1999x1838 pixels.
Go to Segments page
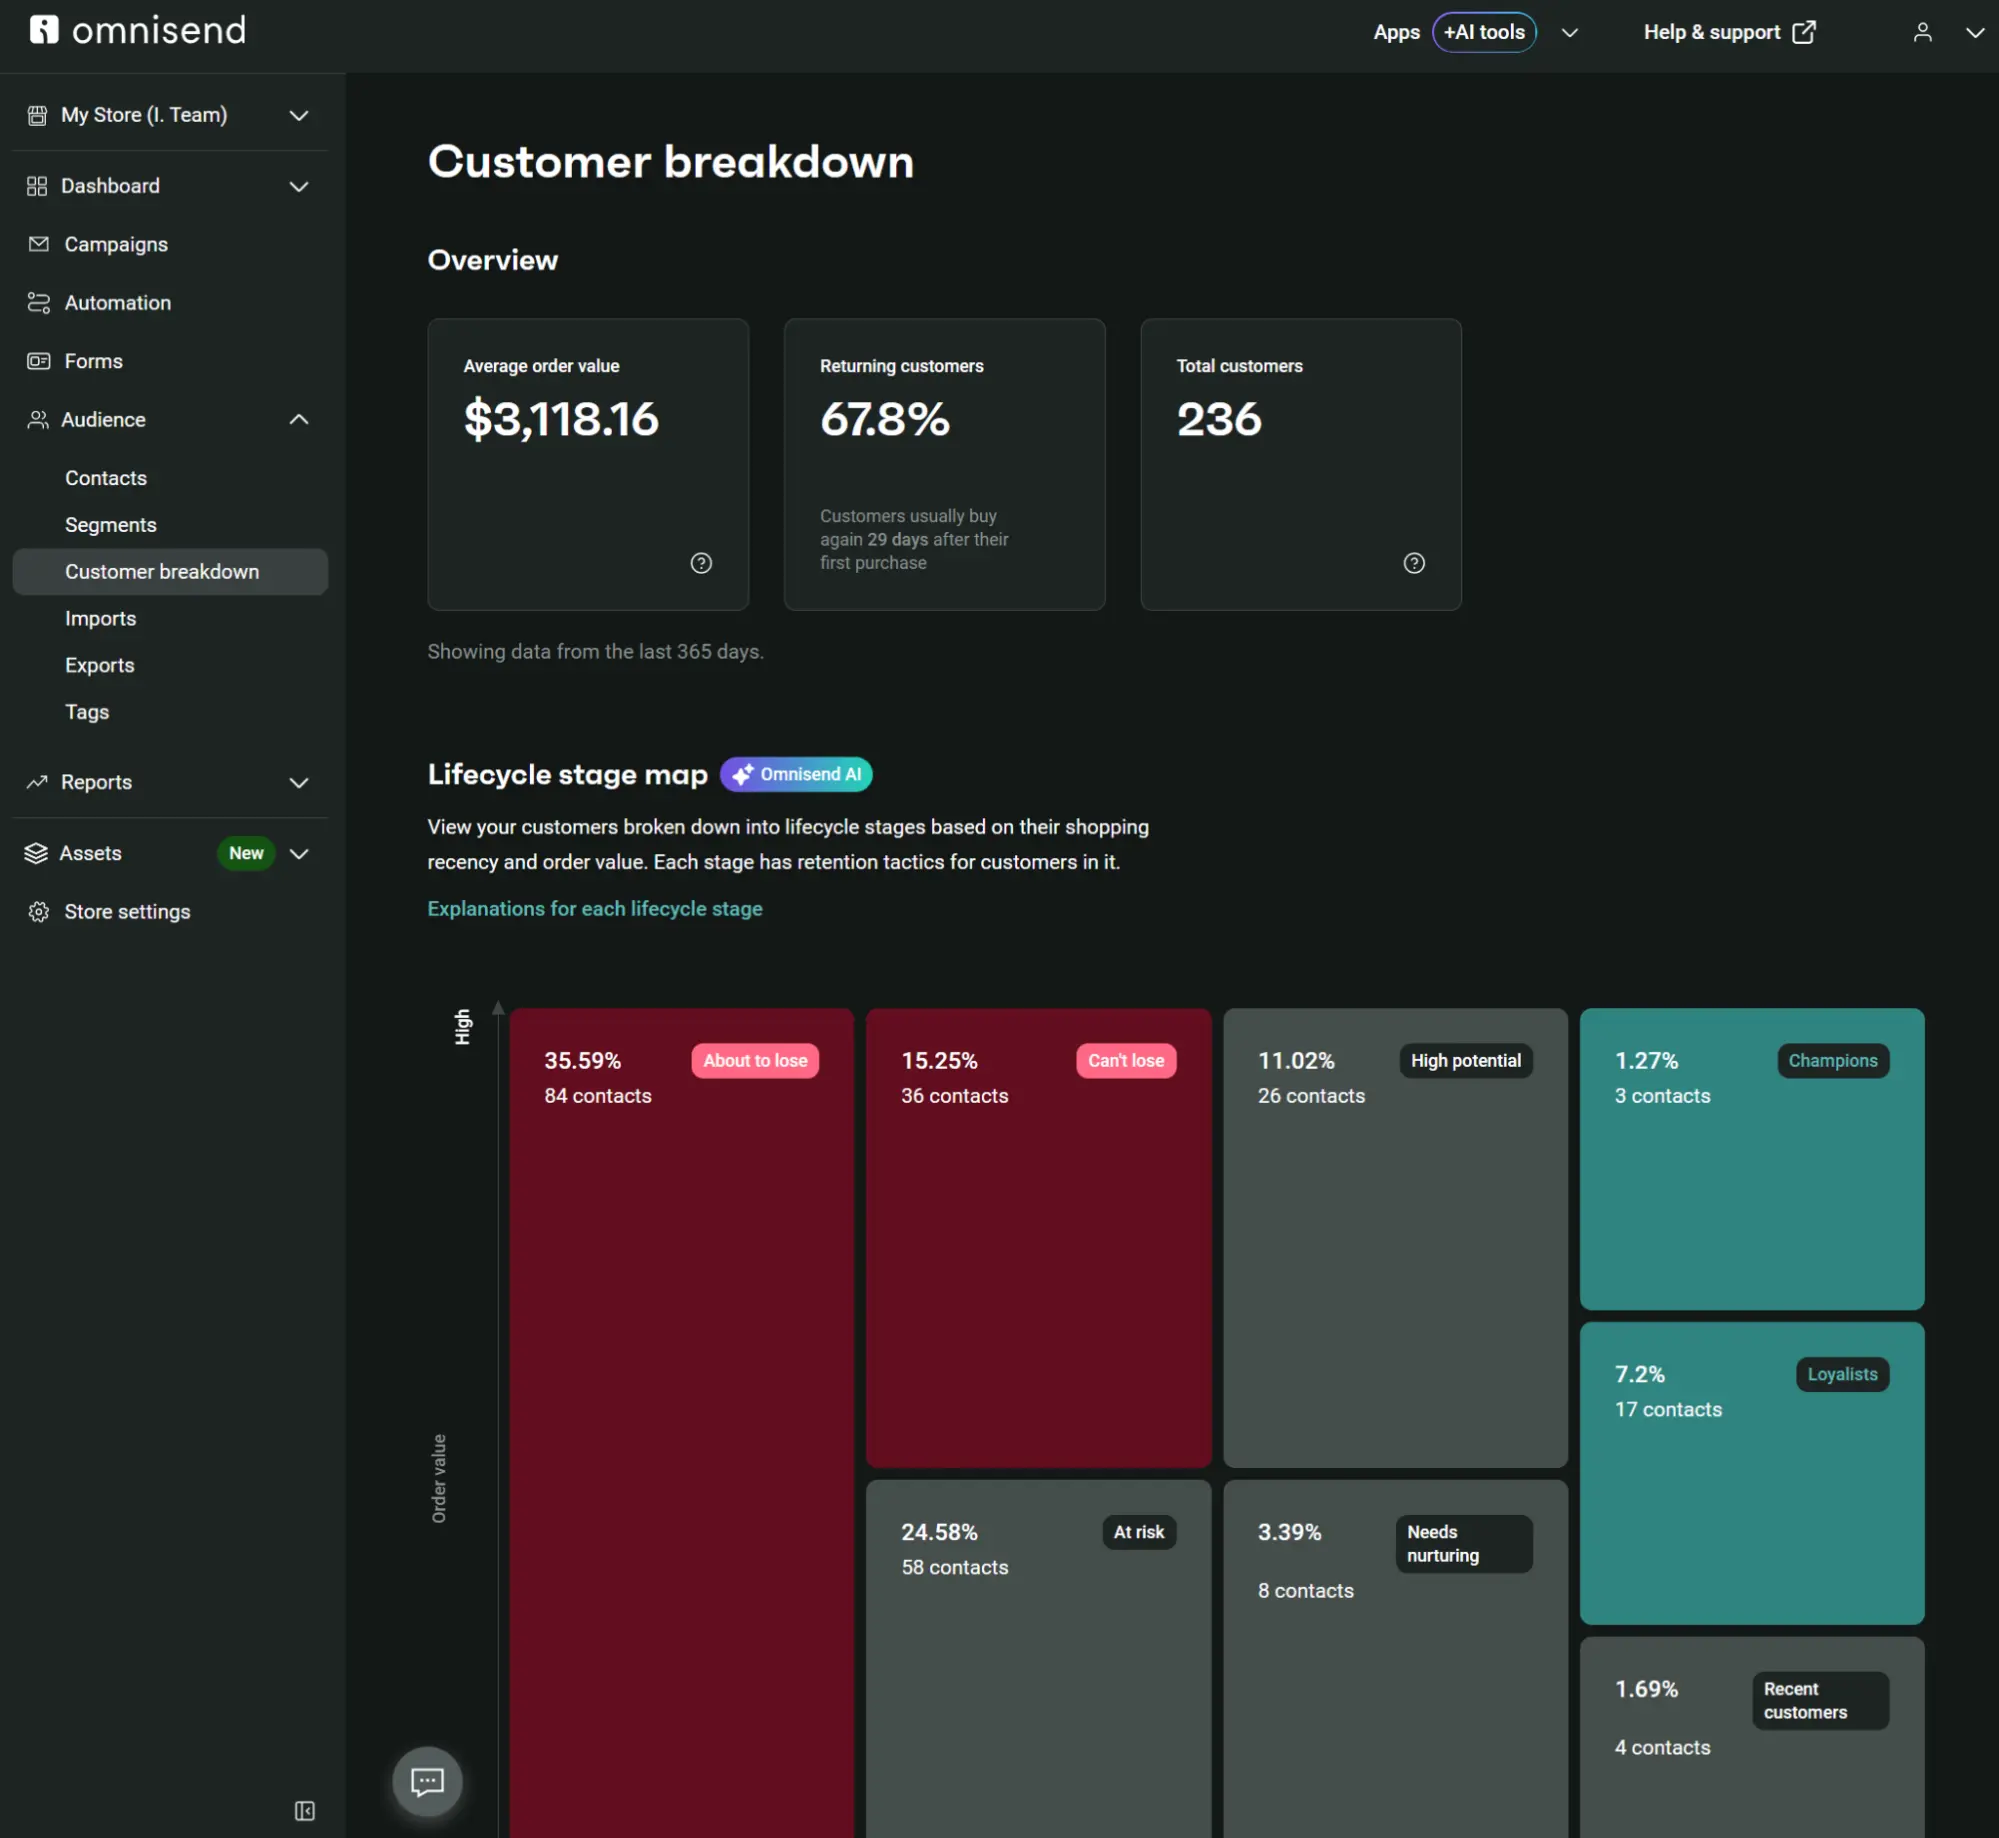pyautogui.click(x=111, y=525)
